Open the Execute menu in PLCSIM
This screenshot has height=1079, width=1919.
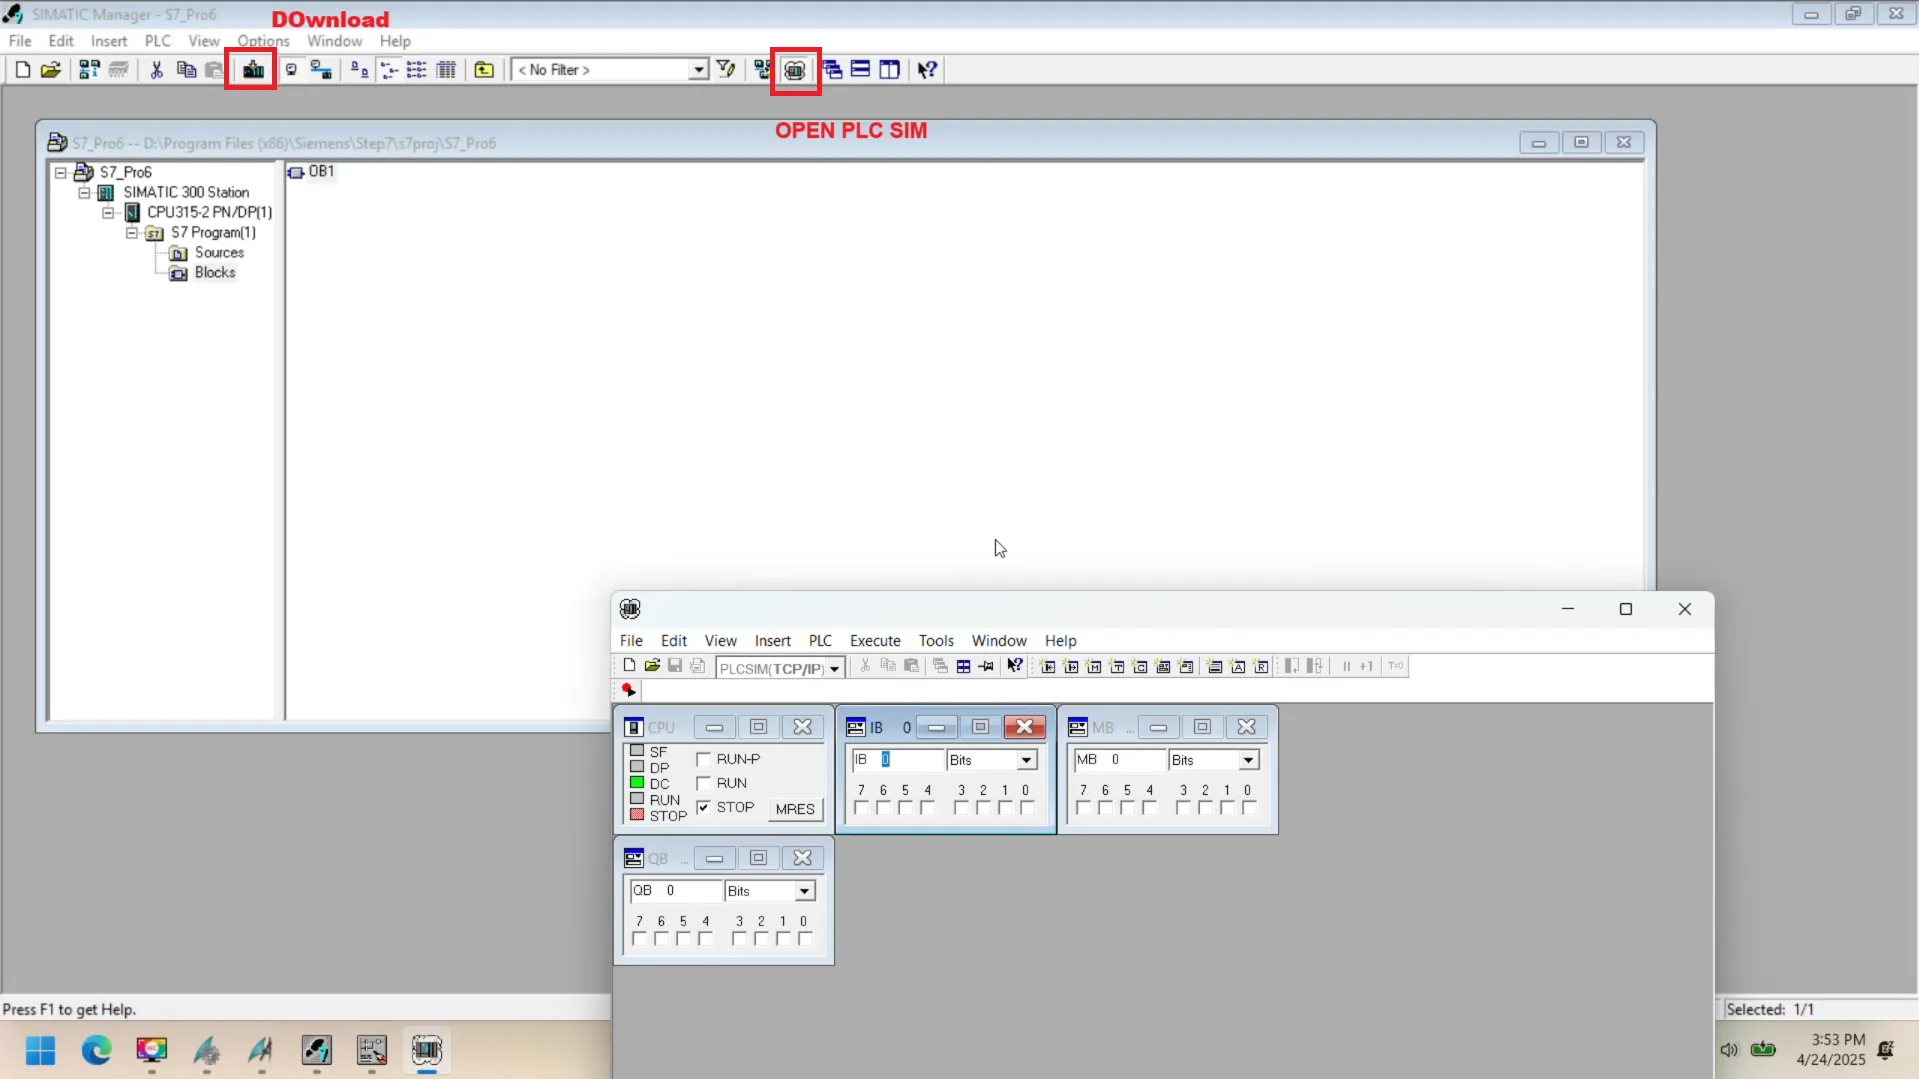click(x=875, y=641)
